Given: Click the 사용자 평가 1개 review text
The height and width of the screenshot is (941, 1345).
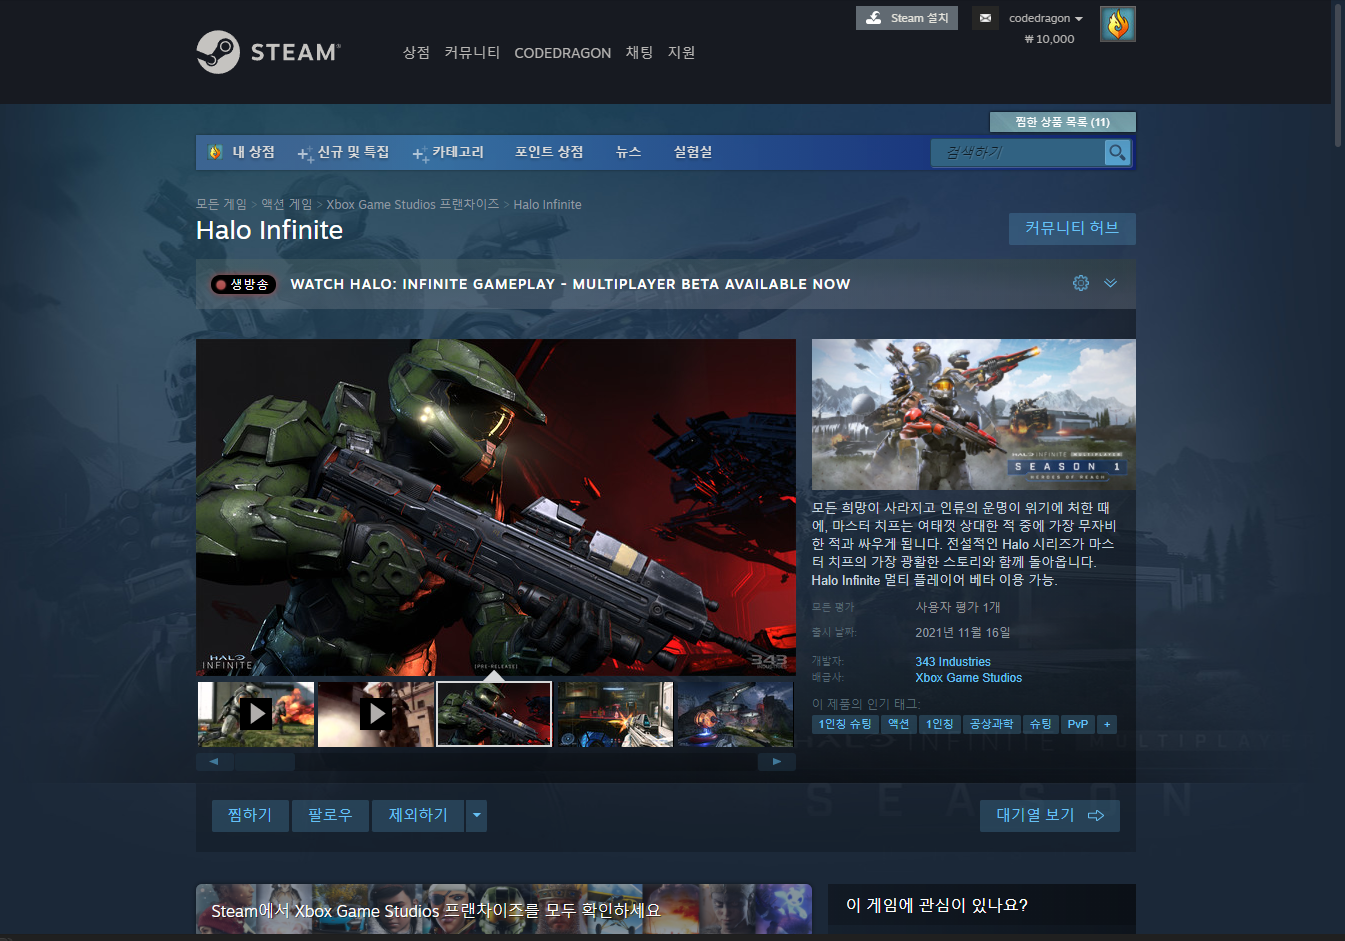Looking at the screenshot, I should (x=958, y=607).
